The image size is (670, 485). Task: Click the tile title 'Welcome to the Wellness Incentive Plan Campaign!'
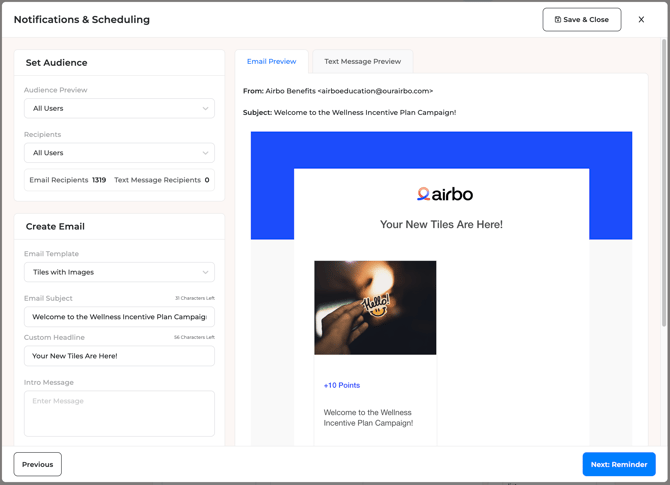(368, 418)
